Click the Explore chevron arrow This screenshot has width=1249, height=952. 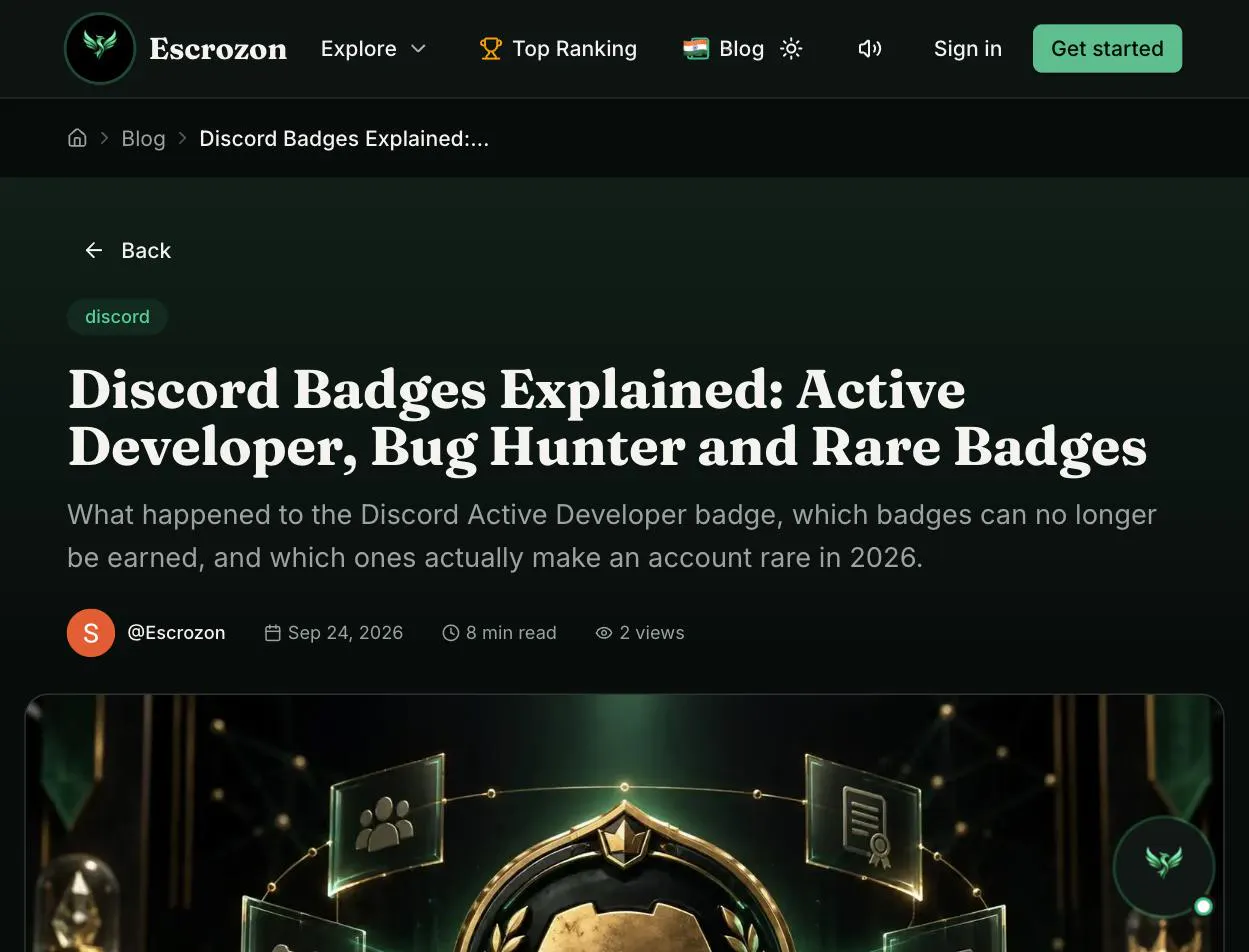pyautogui.click(x=419, y=48)
